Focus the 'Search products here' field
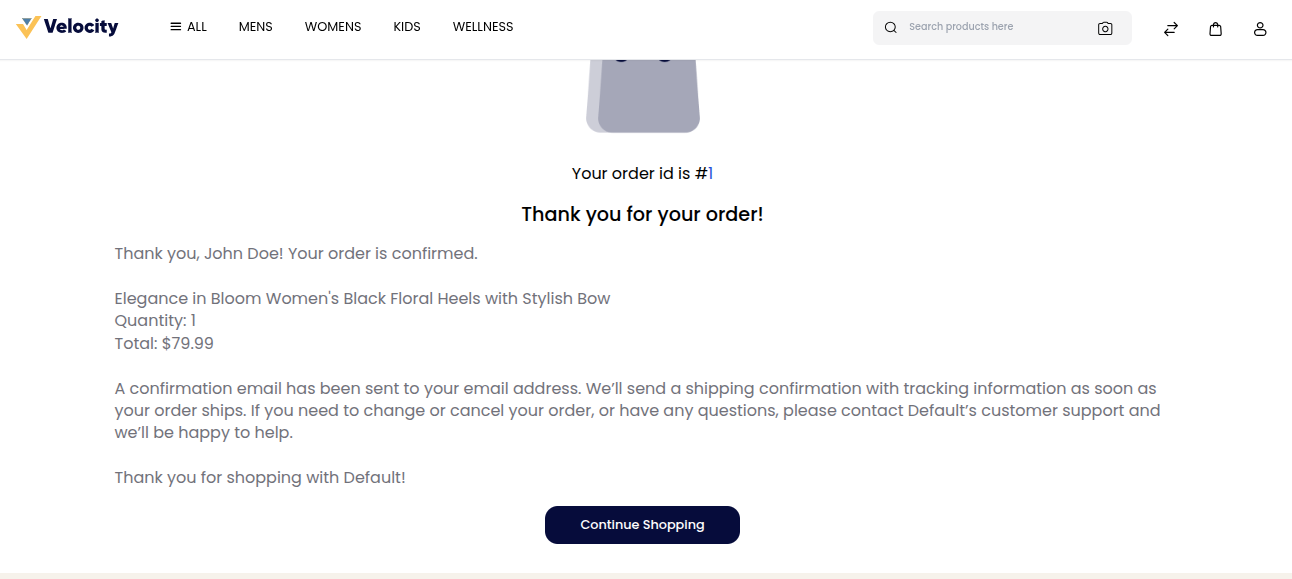The image size is (1292, 579). [x=995, y=27]
